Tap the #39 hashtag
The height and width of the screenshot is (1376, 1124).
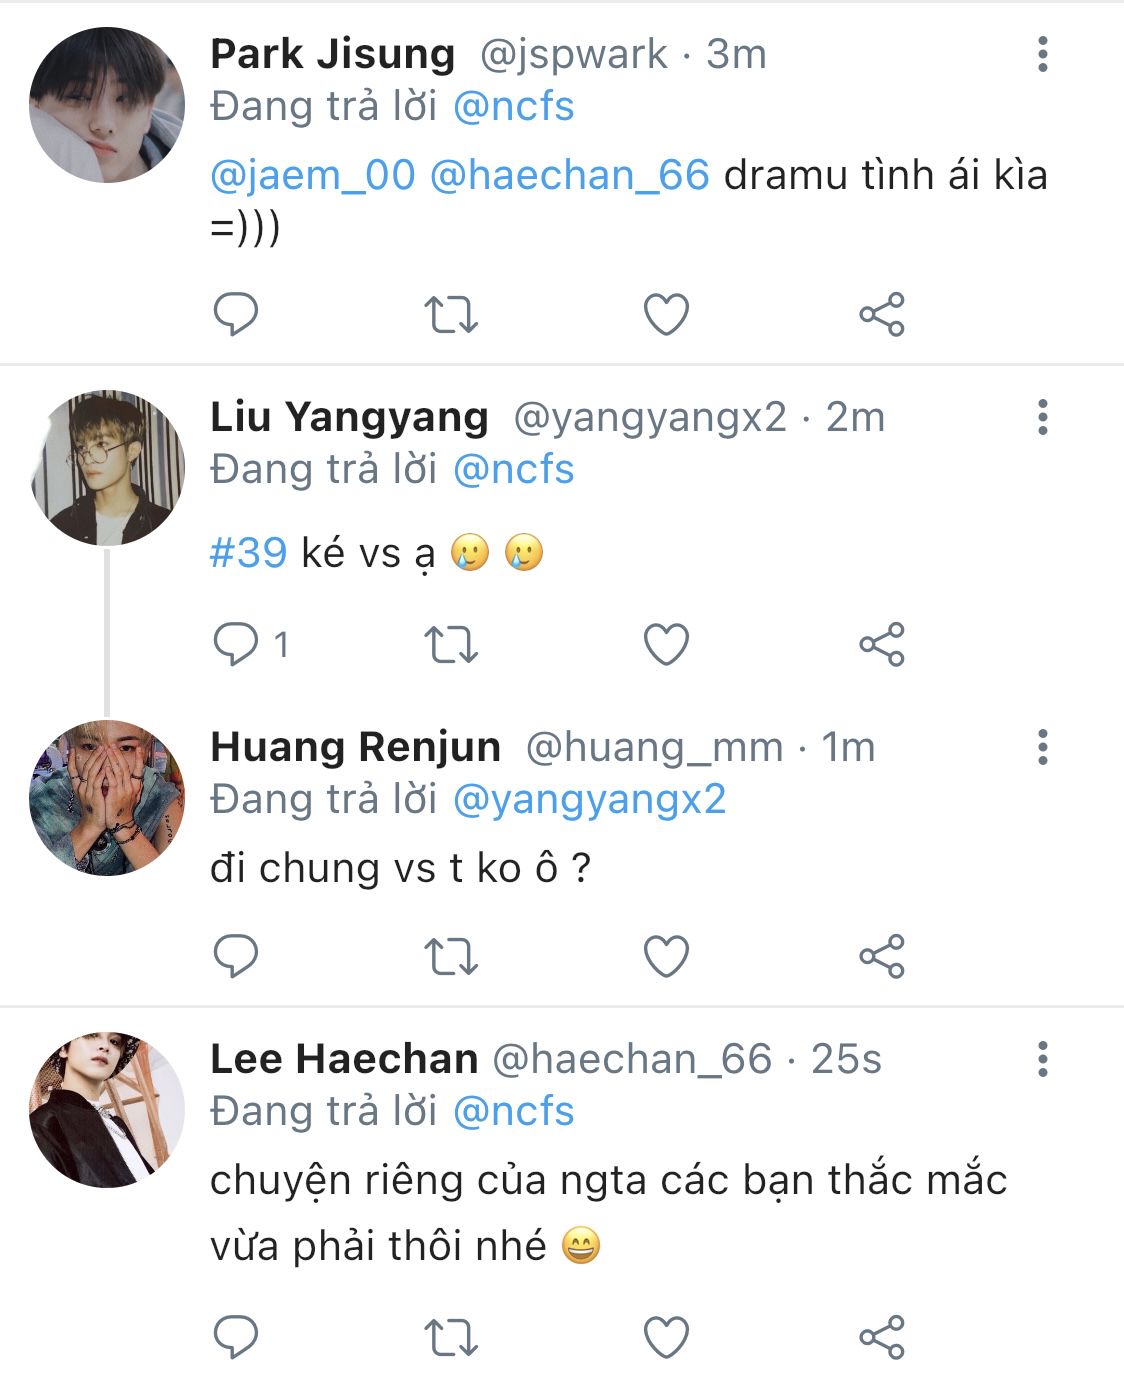(x=248, y=553)
